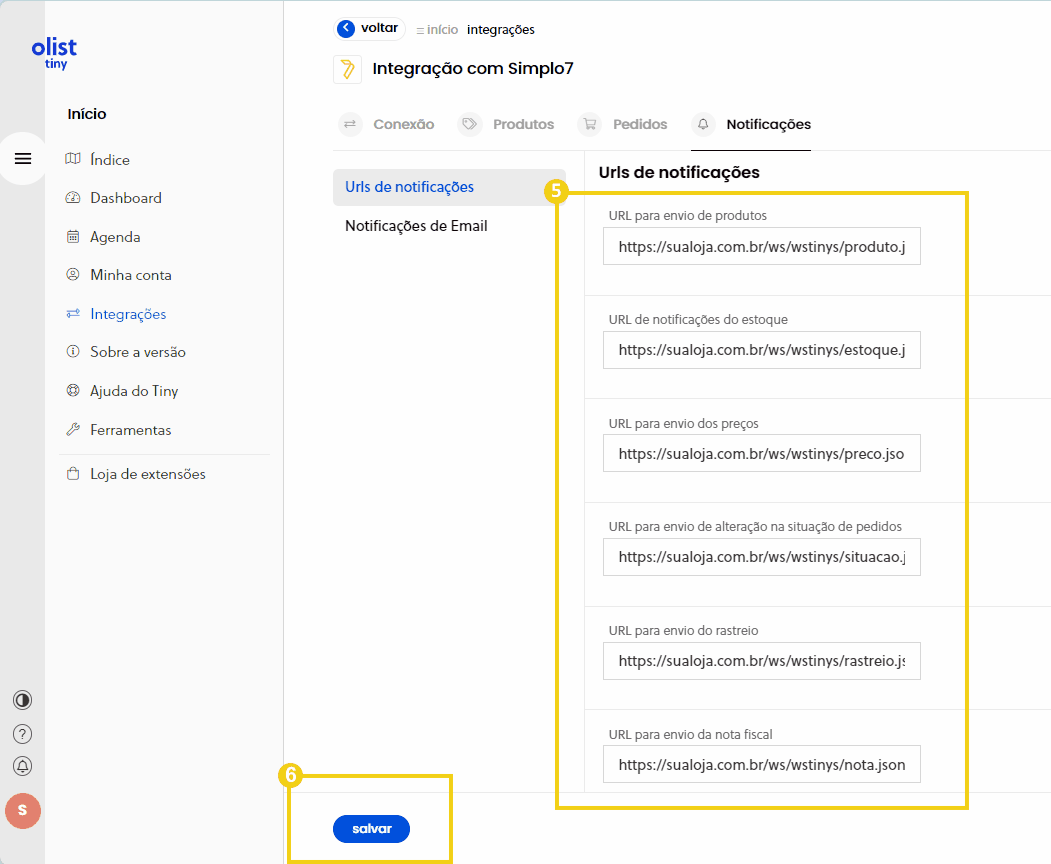Click the Dashboard gauge icon

pos(72,198)
